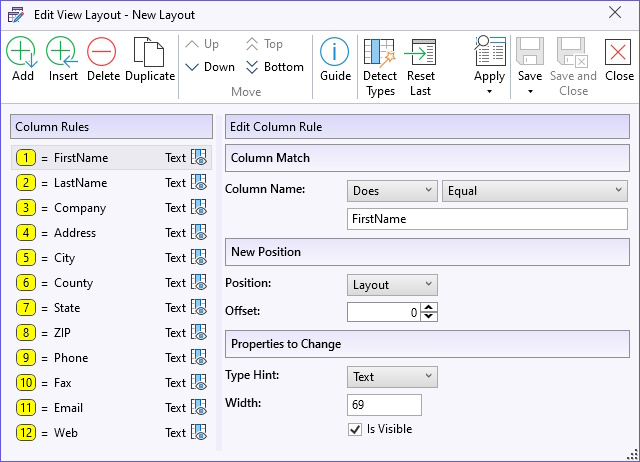Open the Save dropdown arrow
The height and width of the screenshot is (462, 640).
pos(530,91)
